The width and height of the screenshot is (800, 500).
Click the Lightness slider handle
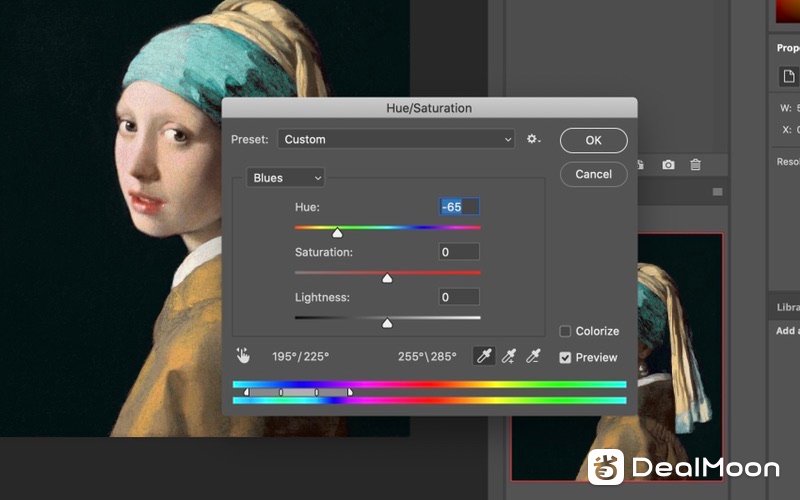[x=387, y=323]
